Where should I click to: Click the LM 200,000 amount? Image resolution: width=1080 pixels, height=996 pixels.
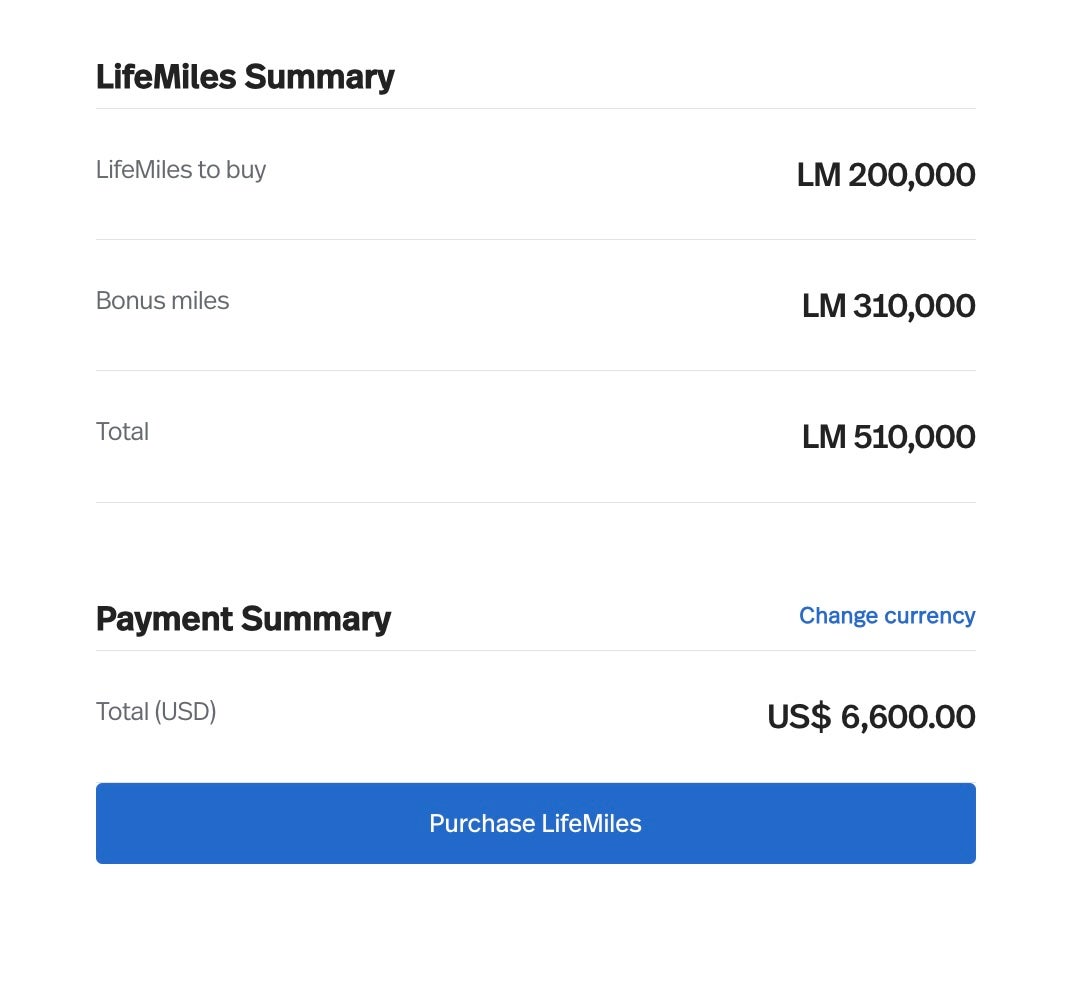(885, 175)
